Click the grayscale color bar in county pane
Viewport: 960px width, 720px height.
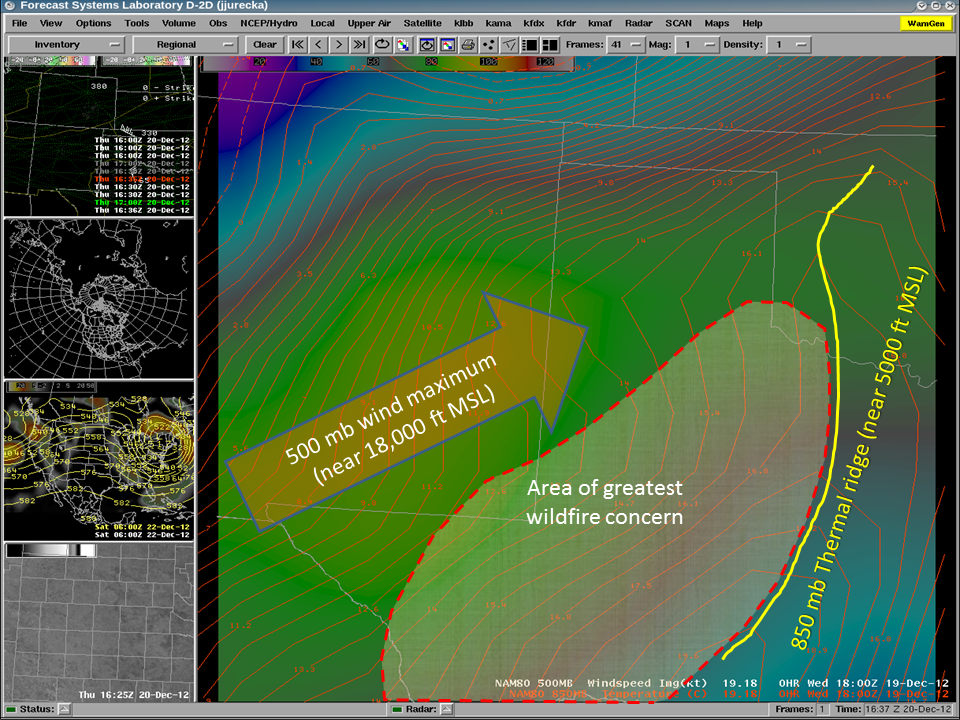(x=51, y=550)
